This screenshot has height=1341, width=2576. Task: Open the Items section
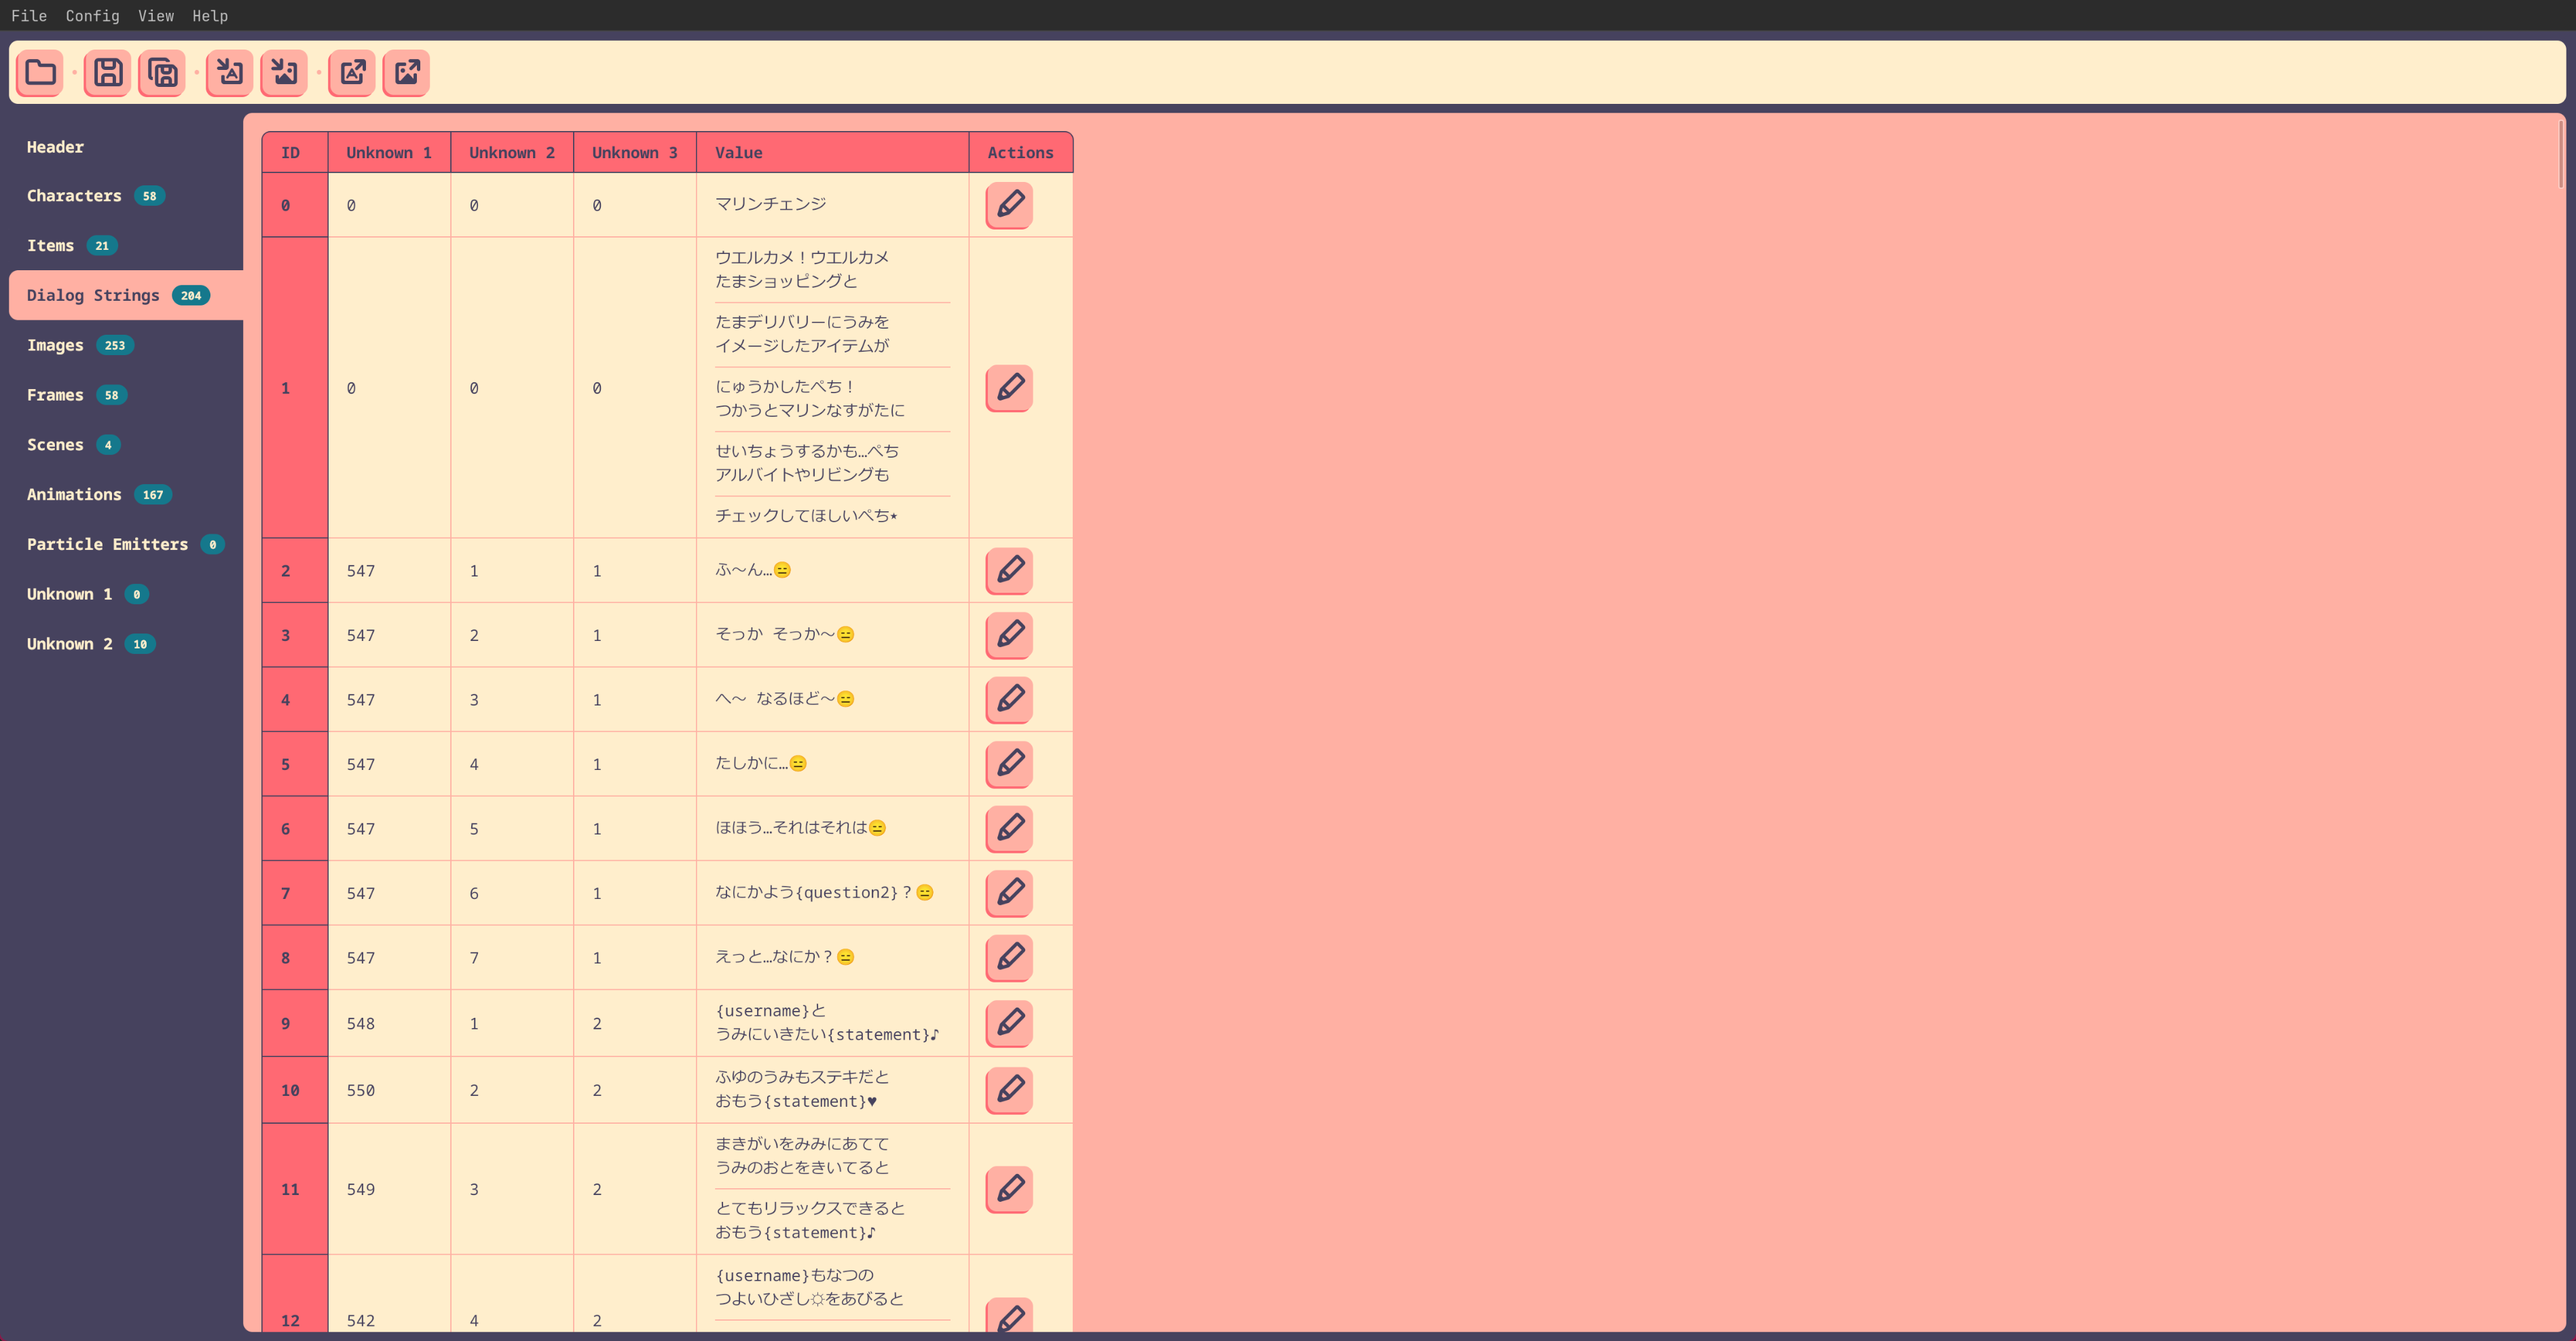point(126,245)
